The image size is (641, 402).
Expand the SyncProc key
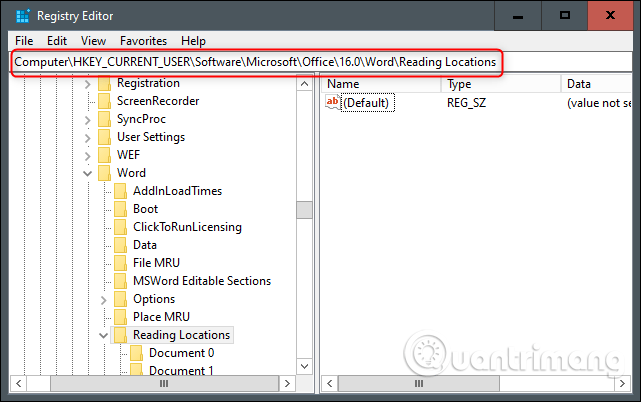[x=87, y=120]
